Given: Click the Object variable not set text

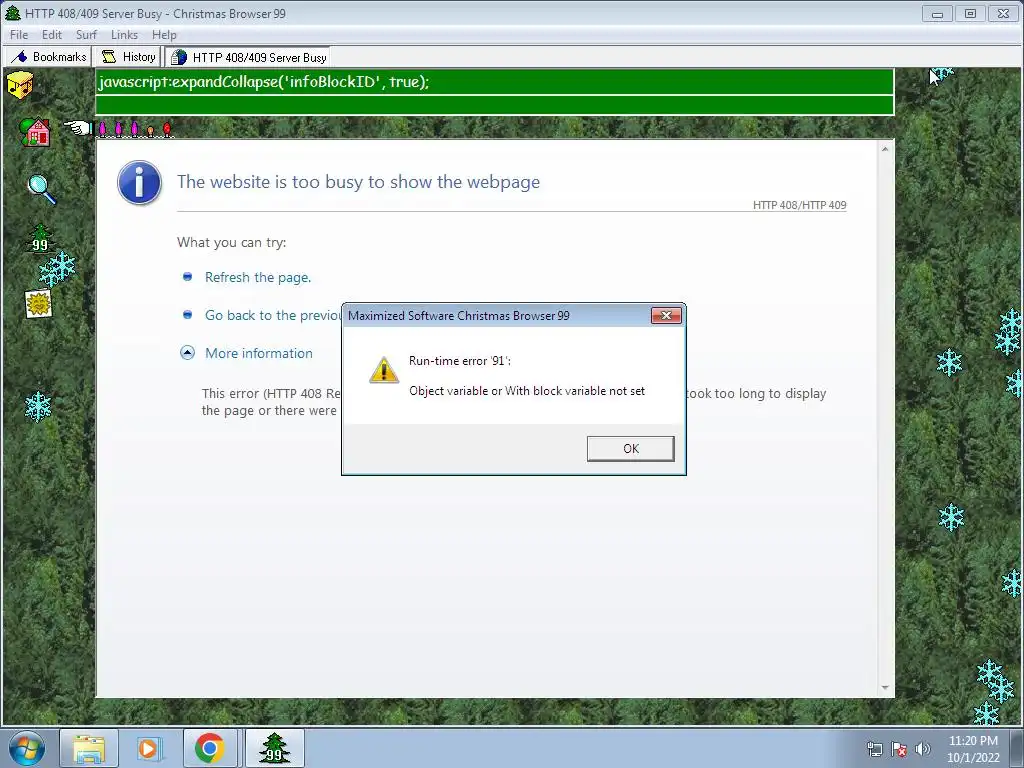Looking at the screenshot, I should (x=527, y=391).
